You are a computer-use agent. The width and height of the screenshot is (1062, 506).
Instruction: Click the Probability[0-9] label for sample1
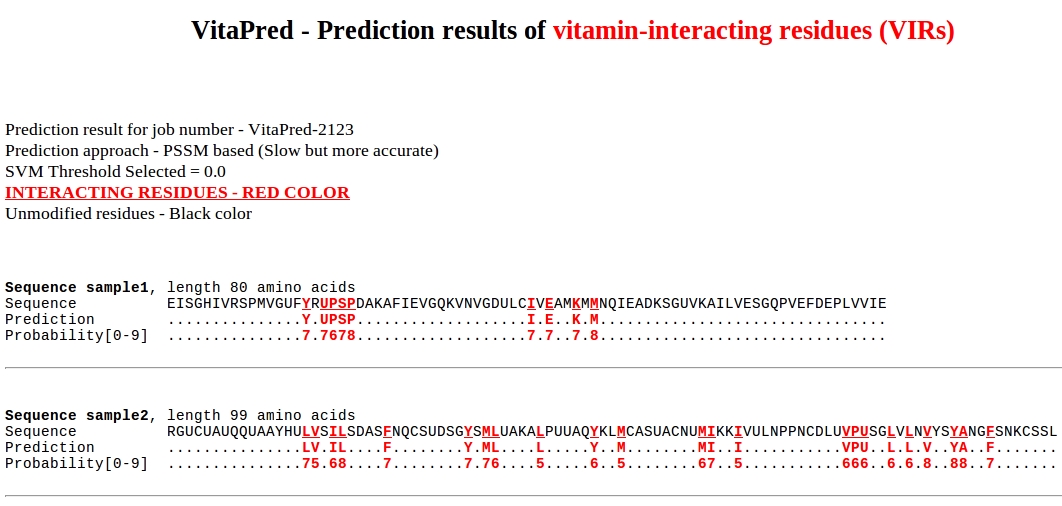tap(76, 335)
